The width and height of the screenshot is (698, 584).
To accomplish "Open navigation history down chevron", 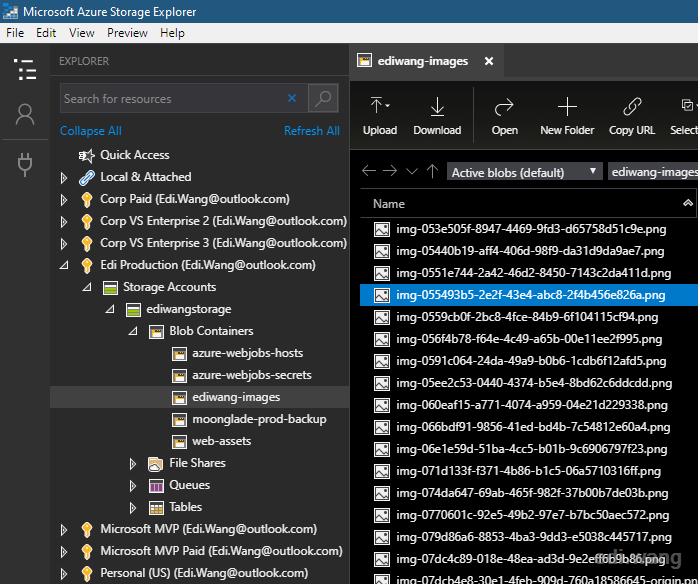I will (412, 171).
